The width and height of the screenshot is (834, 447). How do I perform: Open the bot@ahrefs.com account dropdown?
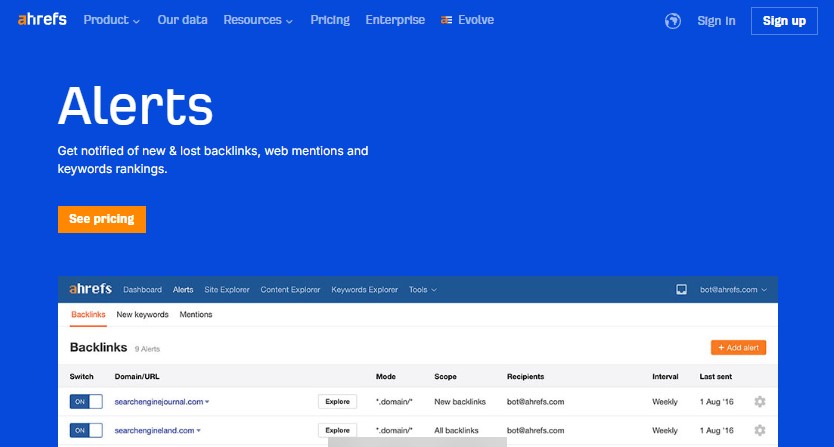(733, 289)
